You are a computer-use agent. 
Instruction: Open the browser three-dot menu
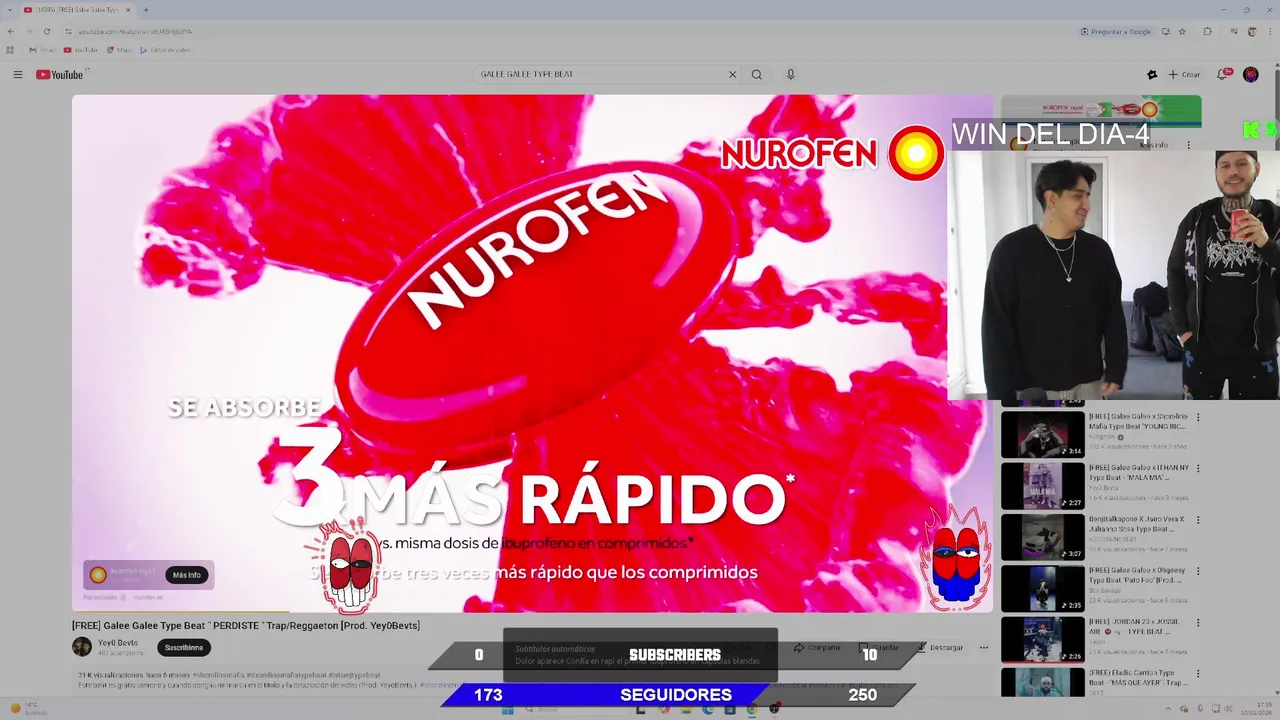(x=1270, y=31)
